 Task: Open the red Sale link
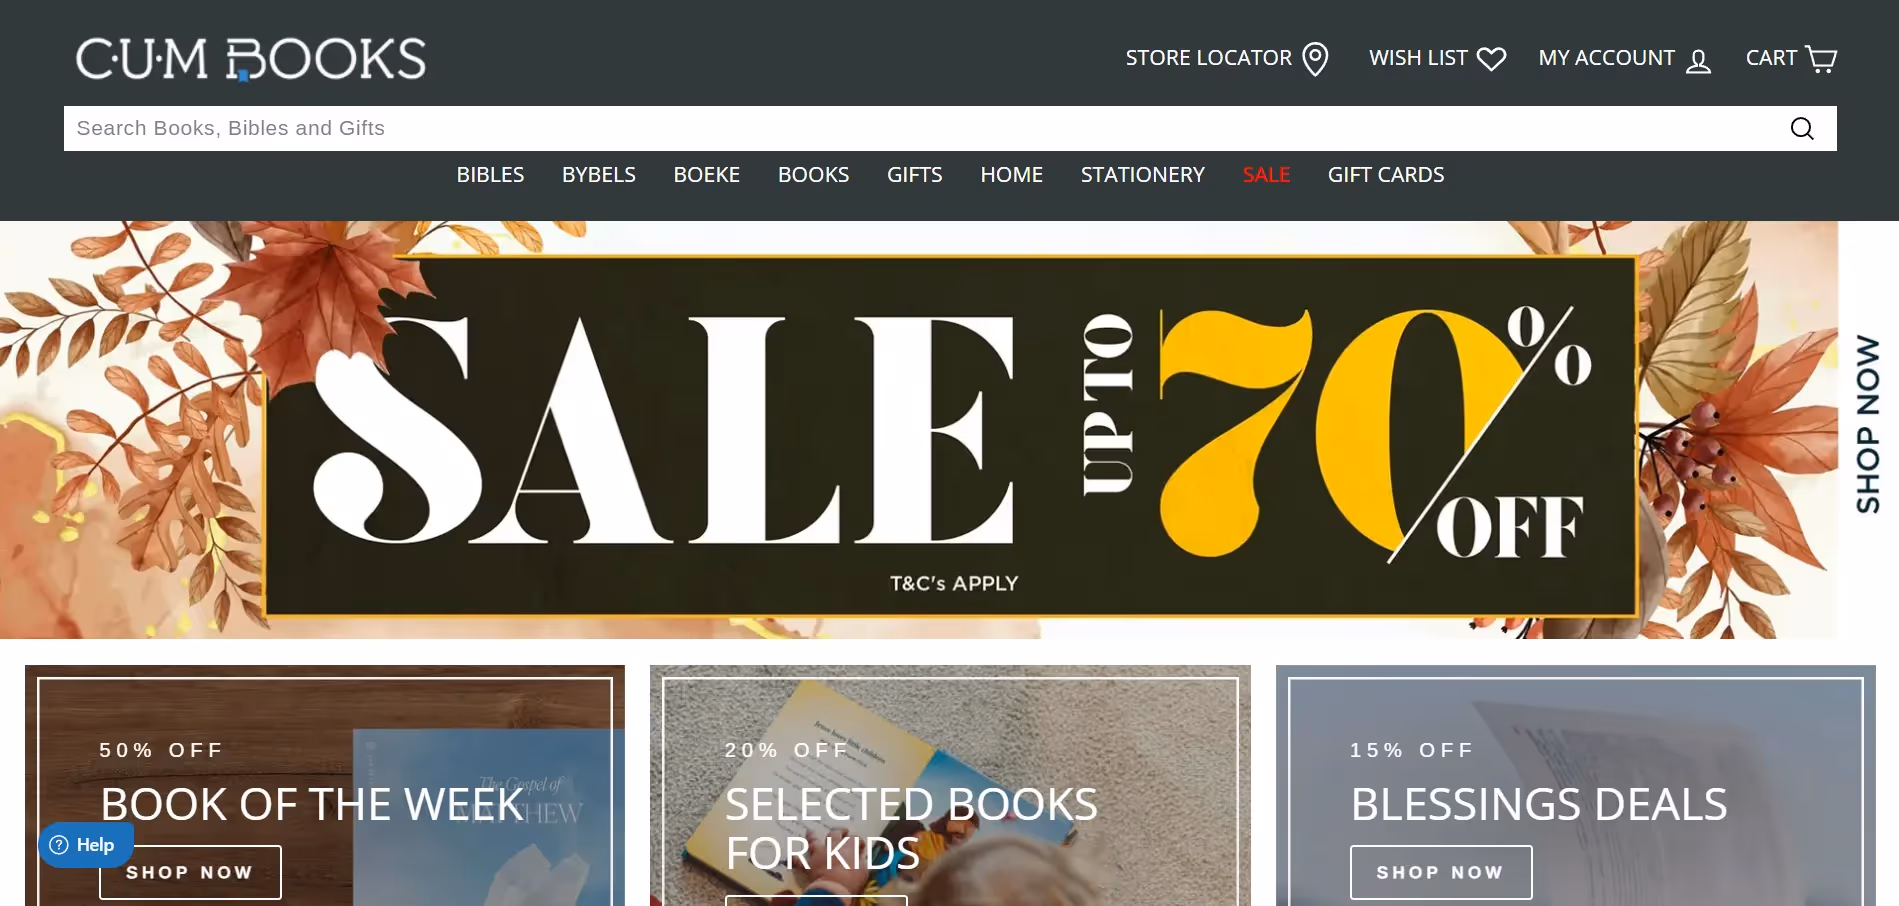[1266, 175]
